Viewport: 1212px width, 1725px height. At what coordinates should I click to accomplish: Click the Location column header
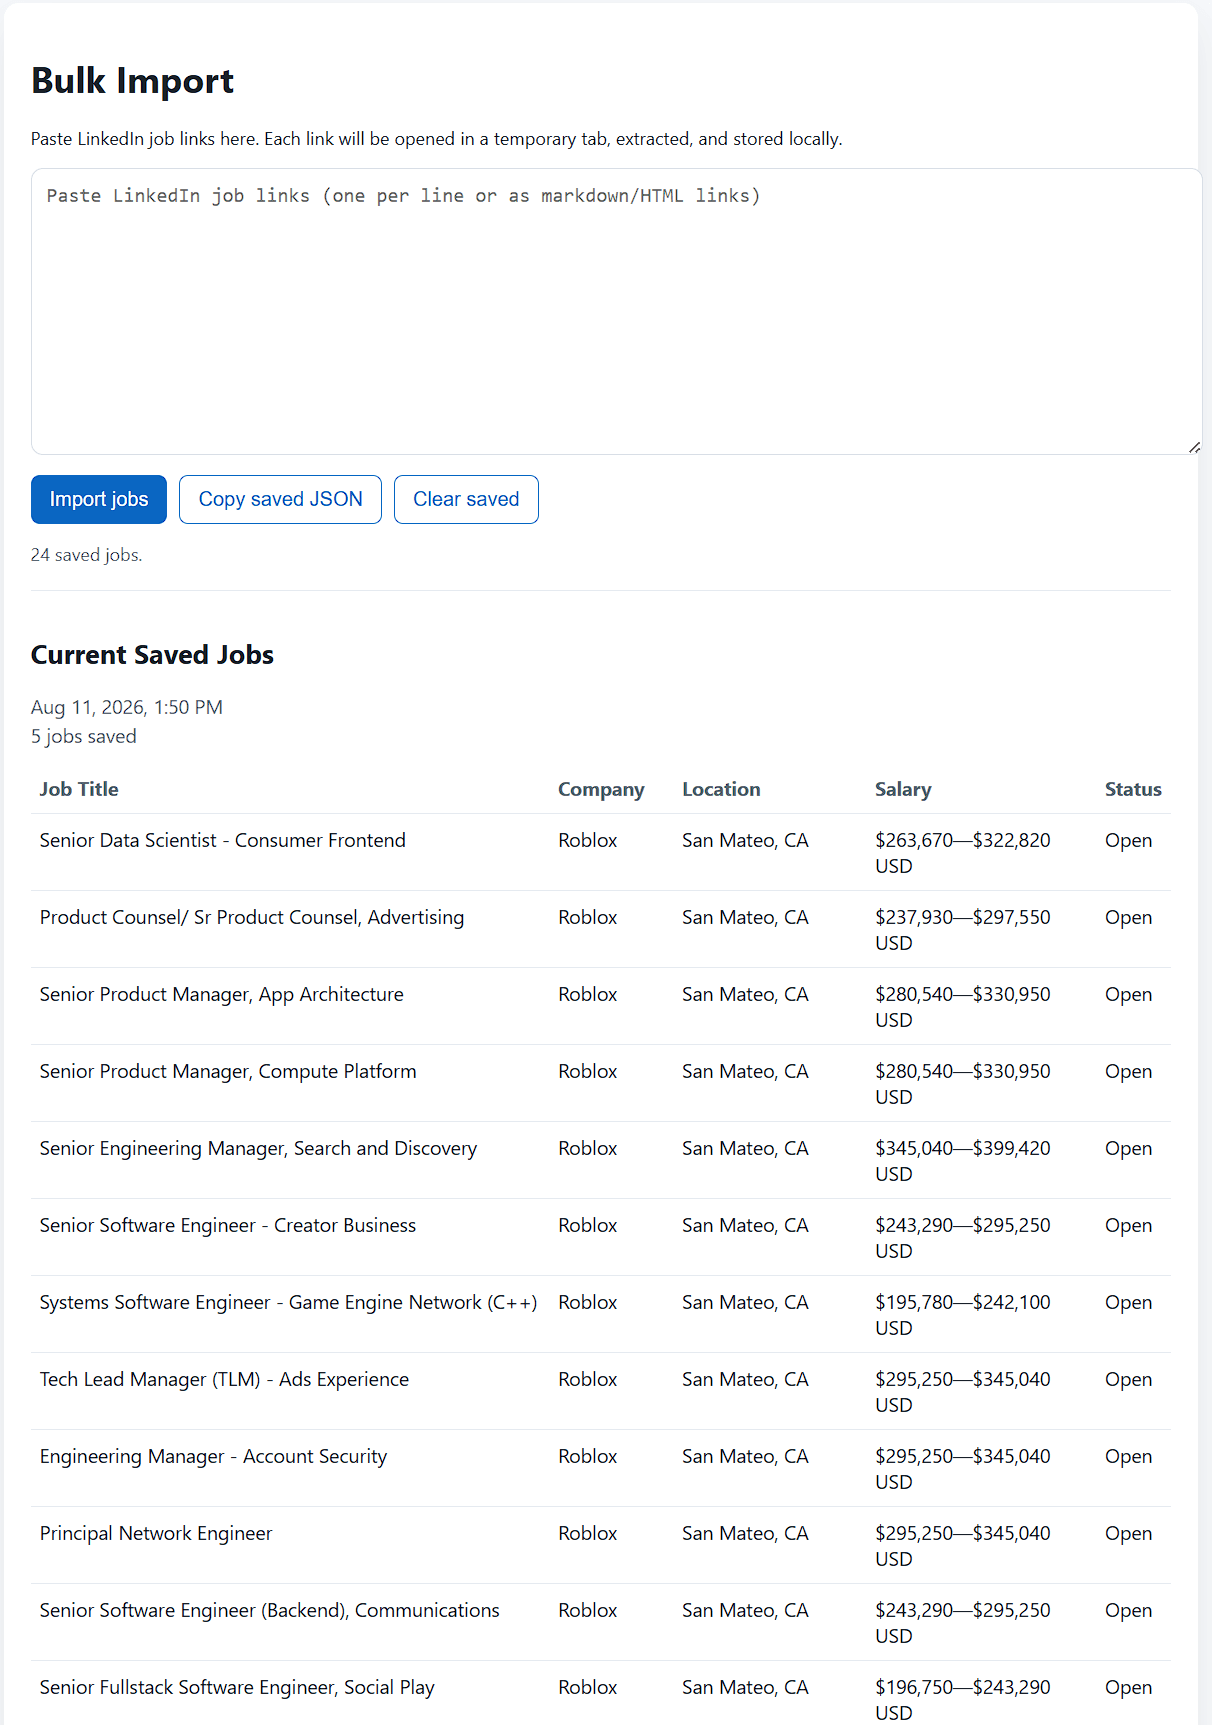[721, 789]
